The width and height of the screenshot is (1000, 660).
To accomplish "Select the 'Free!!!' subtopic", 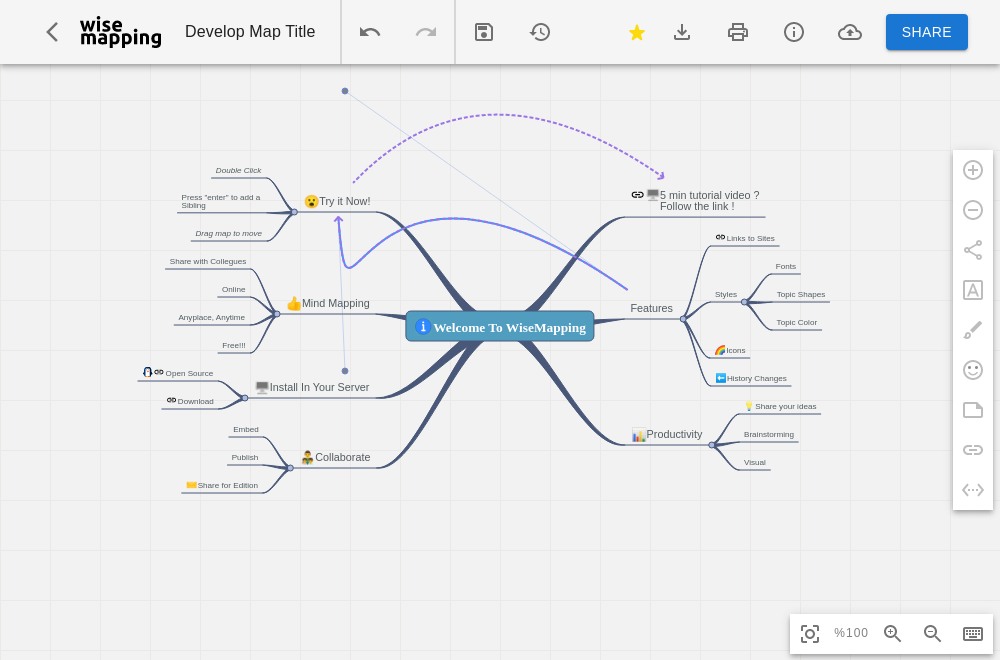I will [233, 346].
